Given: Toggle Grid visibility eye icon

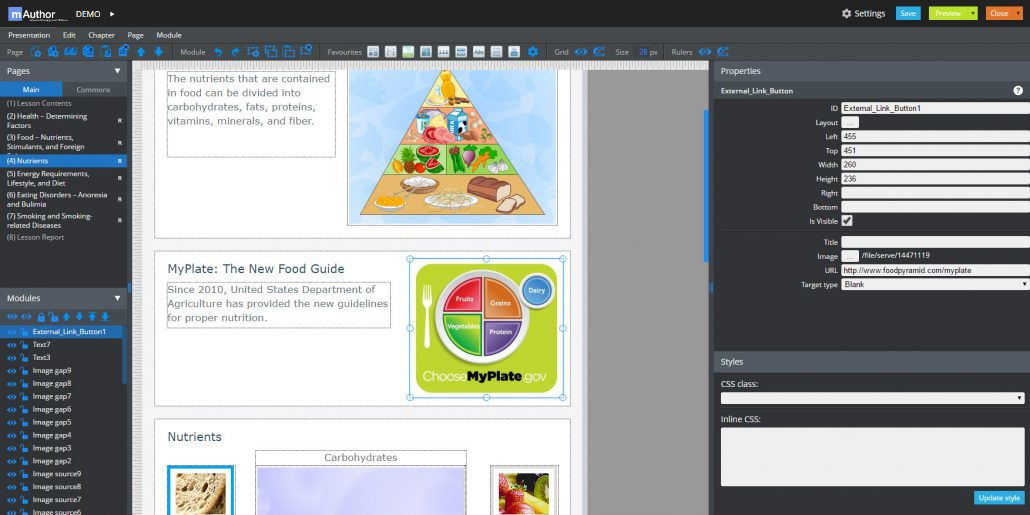Looking at the screenshot, I should point(581,52).
